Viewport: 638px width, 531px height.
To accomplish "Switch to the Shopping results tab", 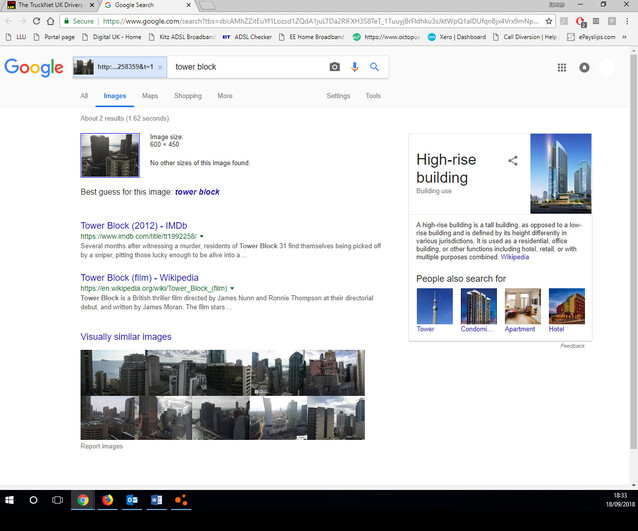I will coord(188,96).
